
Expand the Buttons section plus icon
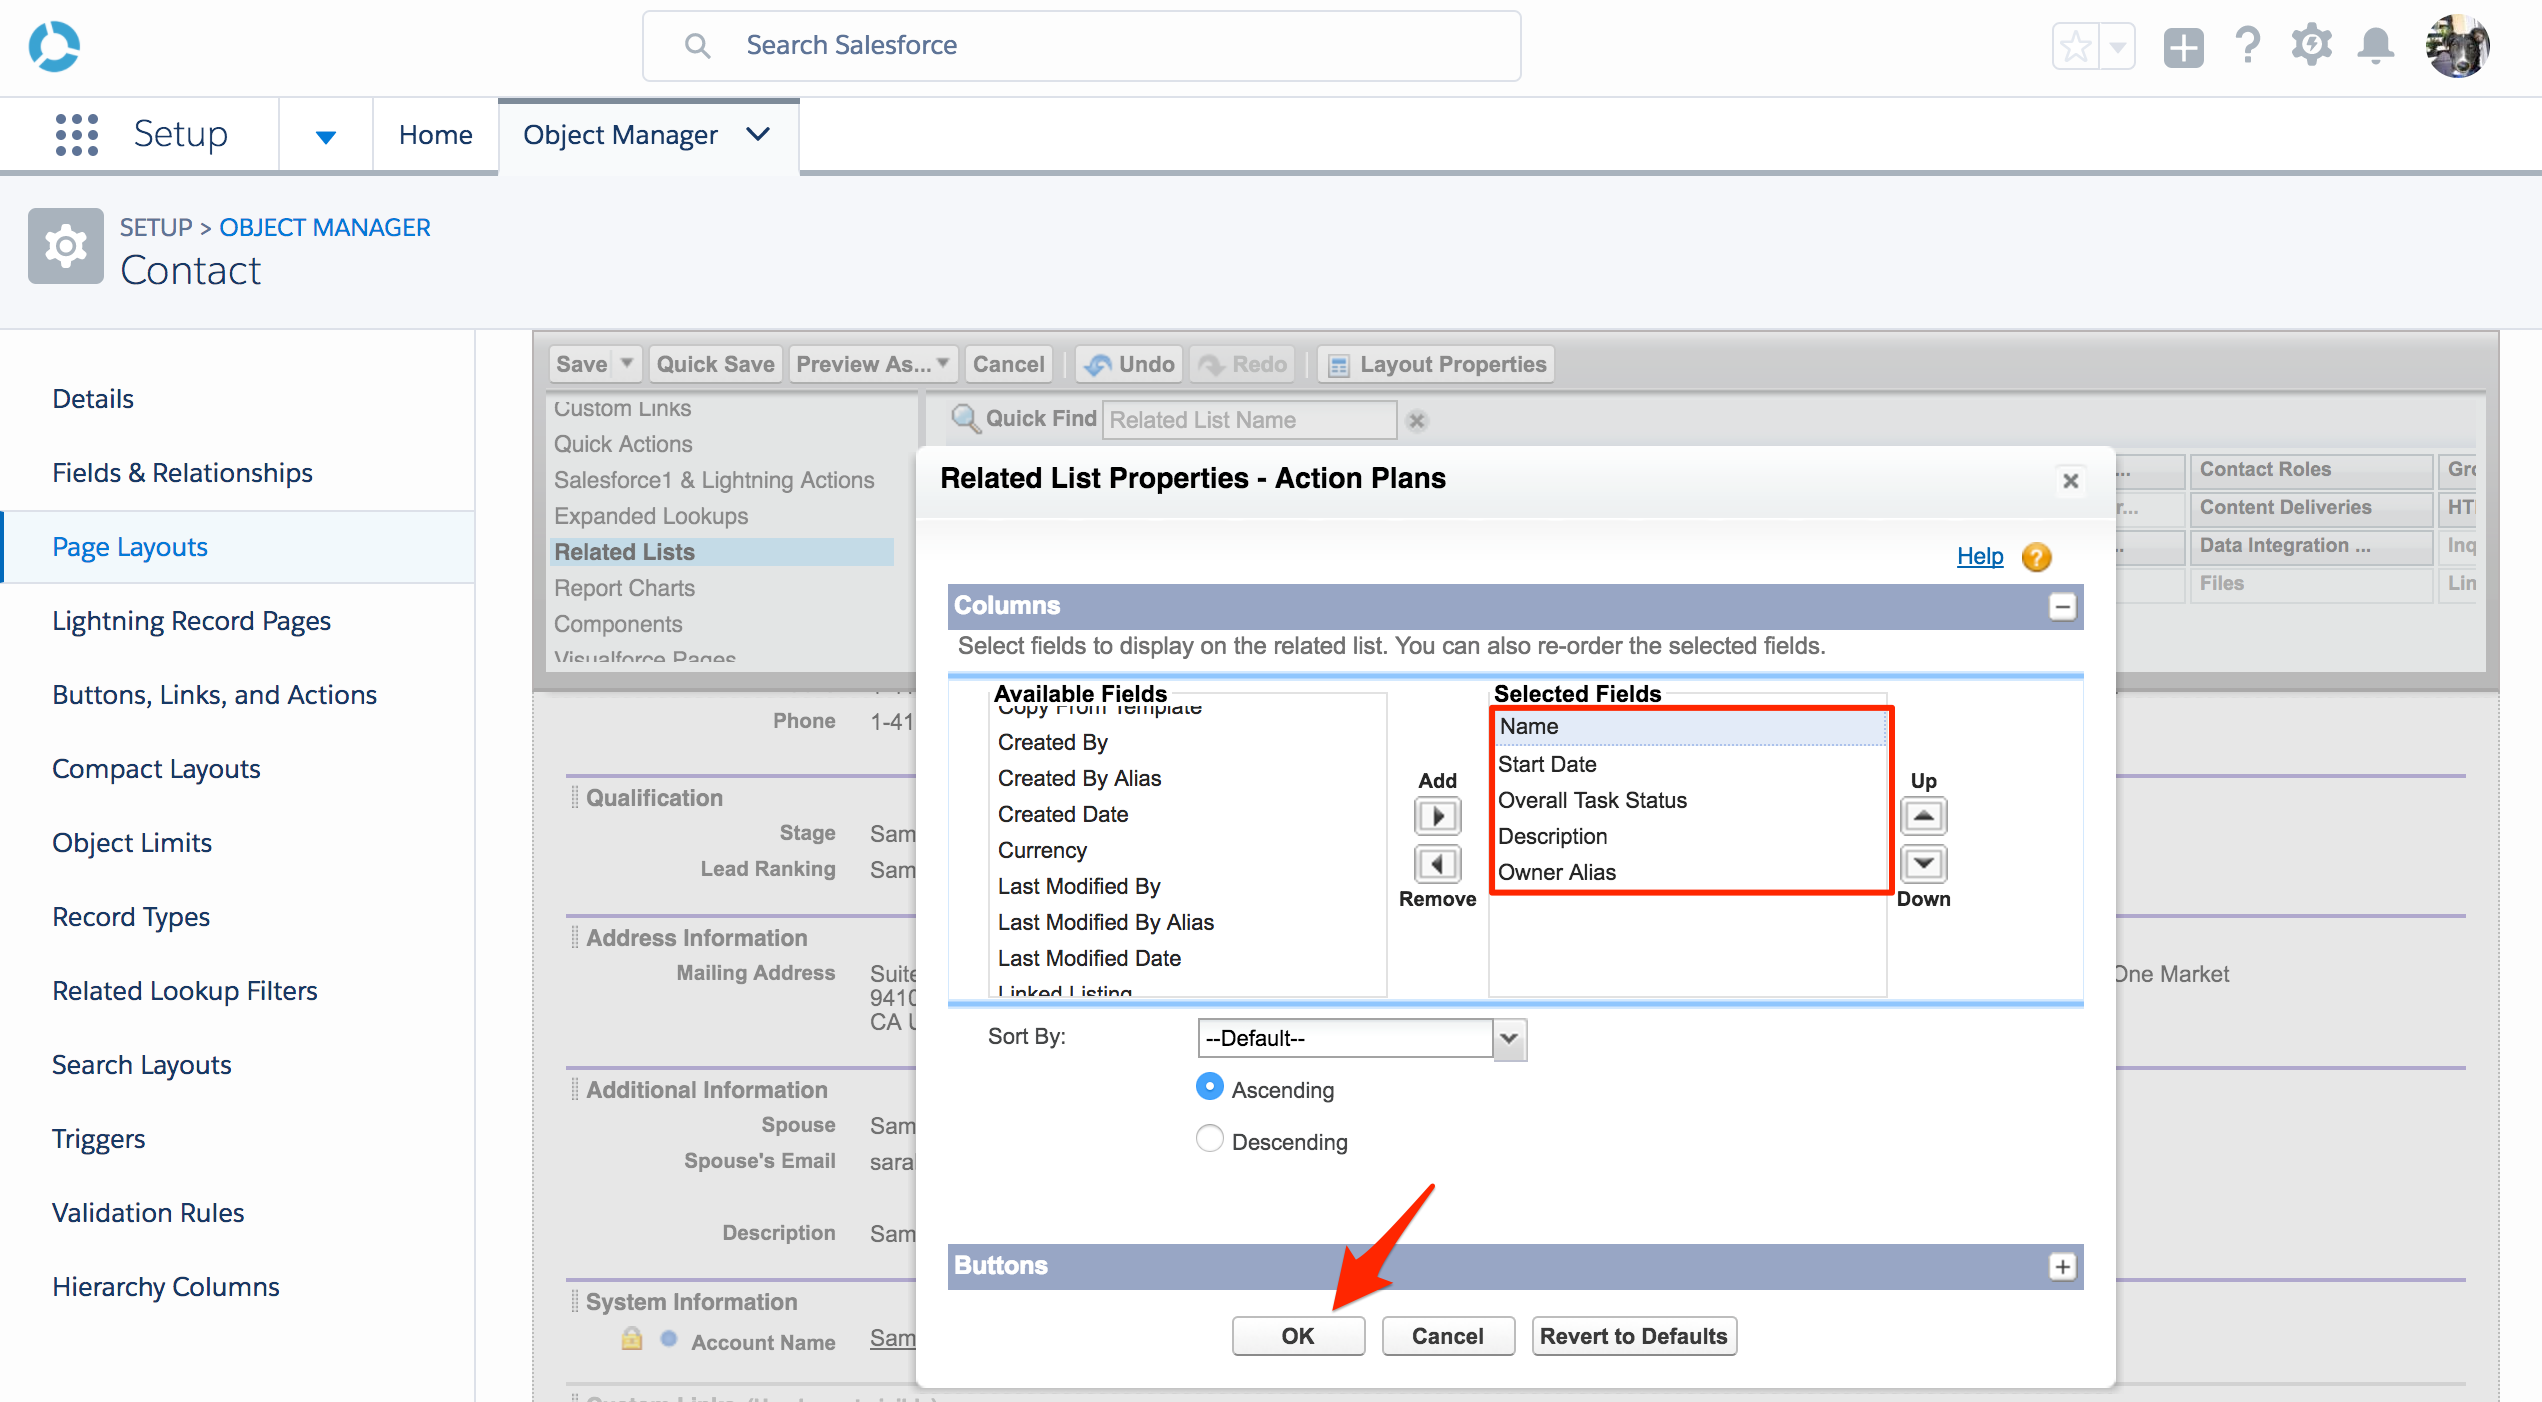click(2062, 1266)
